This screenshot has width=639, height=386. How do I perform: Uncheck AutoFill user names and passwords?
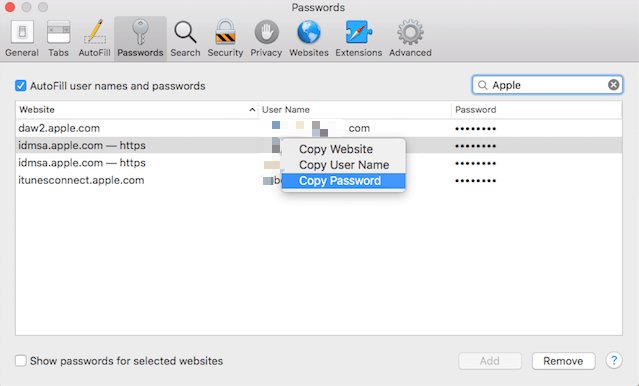pos(20,86)
